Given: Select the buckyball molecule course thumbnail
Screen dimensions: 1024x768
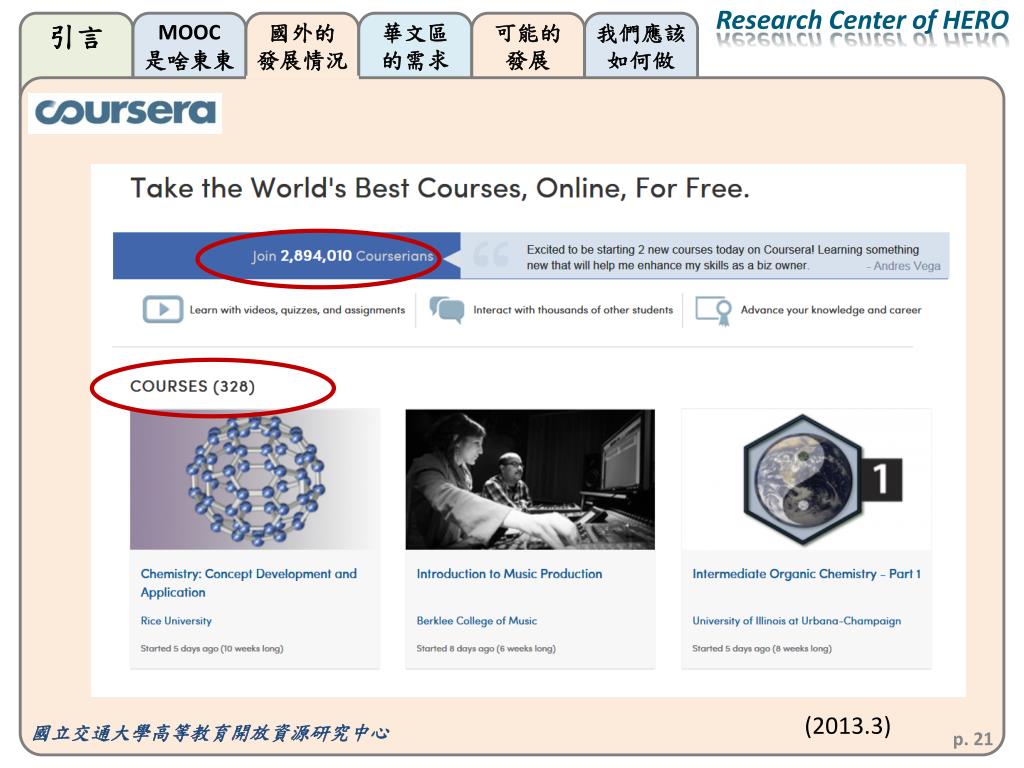Looking at the screenshot, I should pos(255,479).
